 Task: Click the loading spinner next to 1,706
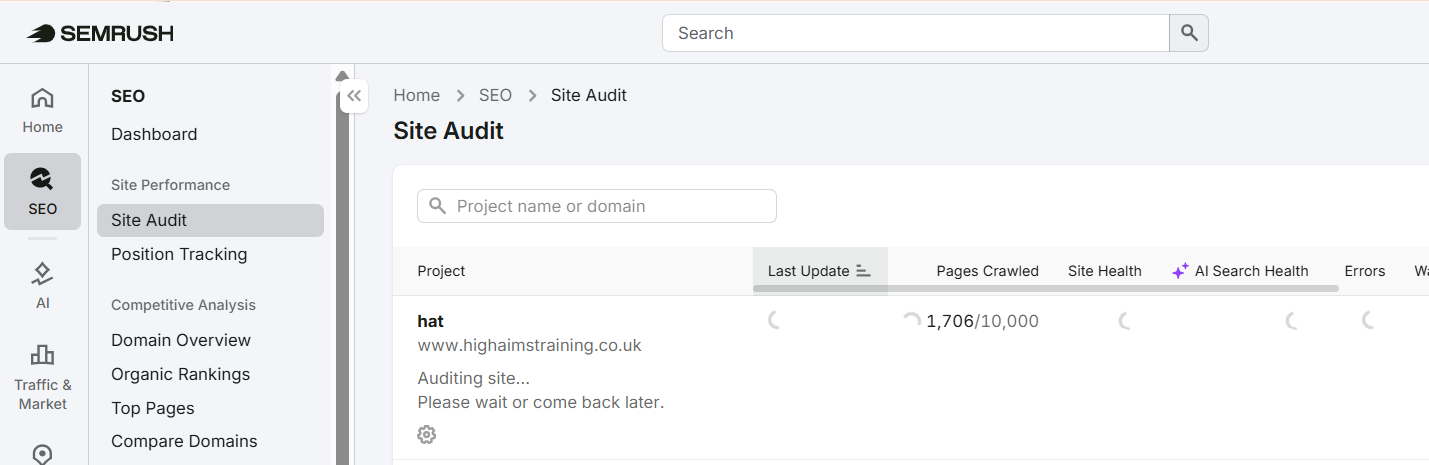click(x=912, y=321)
